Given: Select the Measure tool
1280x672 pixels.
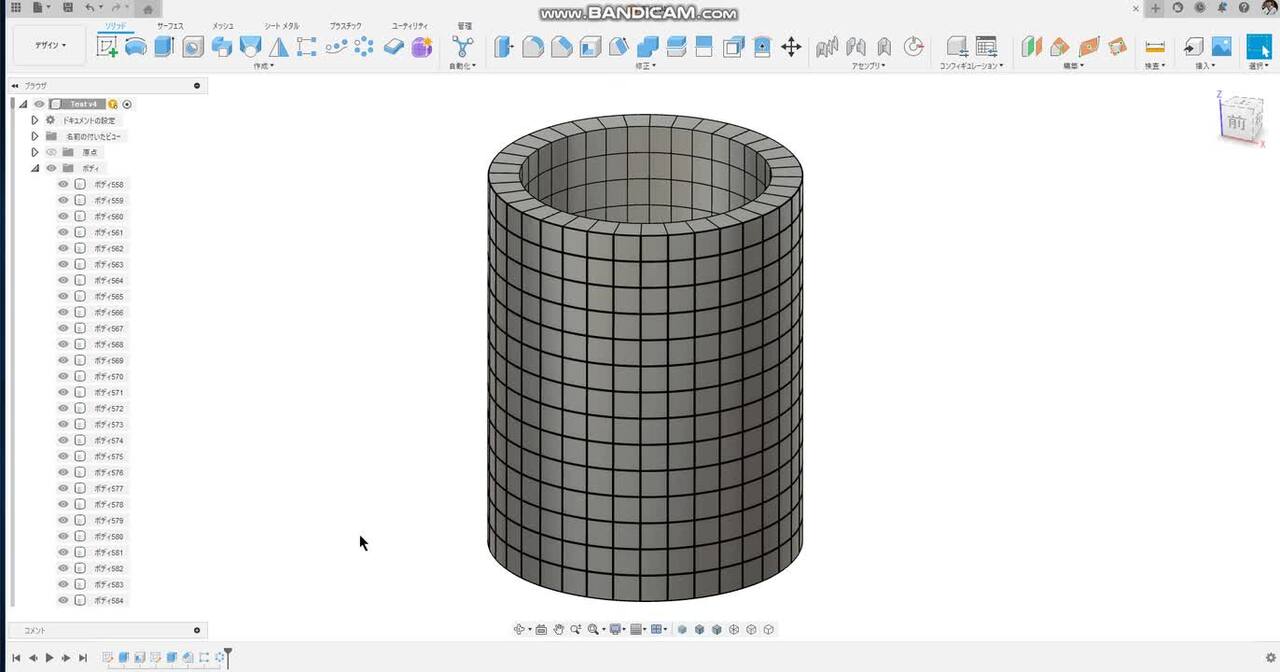Looking at the screenshot, I should tap(1155, 46).
